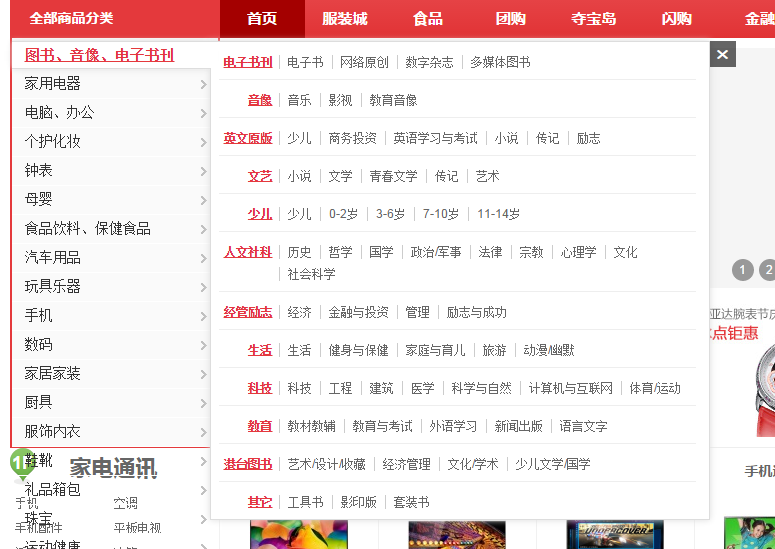Screen dimensions: 775x549
Task: Expand the 手机 category arrow
Action: (x=204, y=316)
